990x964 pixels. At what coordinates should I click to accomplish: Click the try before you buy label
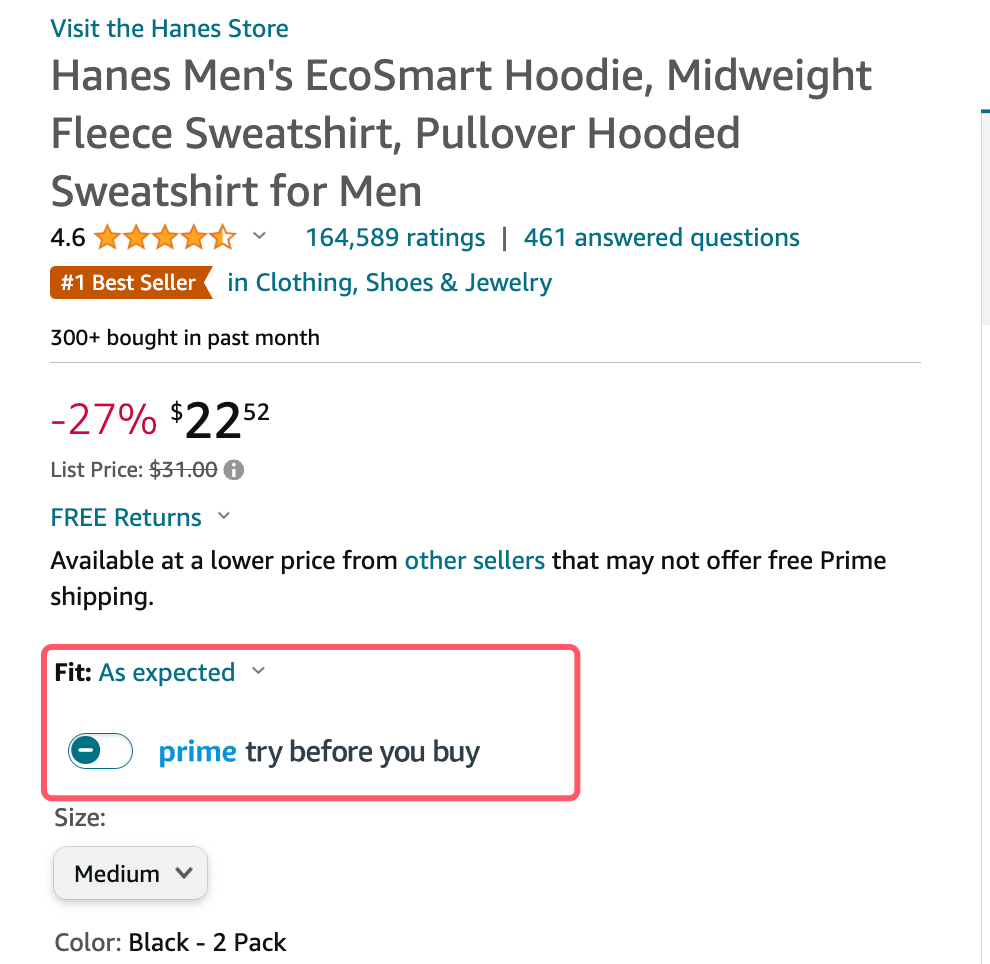pyautogui.click(x=362, y=751)
